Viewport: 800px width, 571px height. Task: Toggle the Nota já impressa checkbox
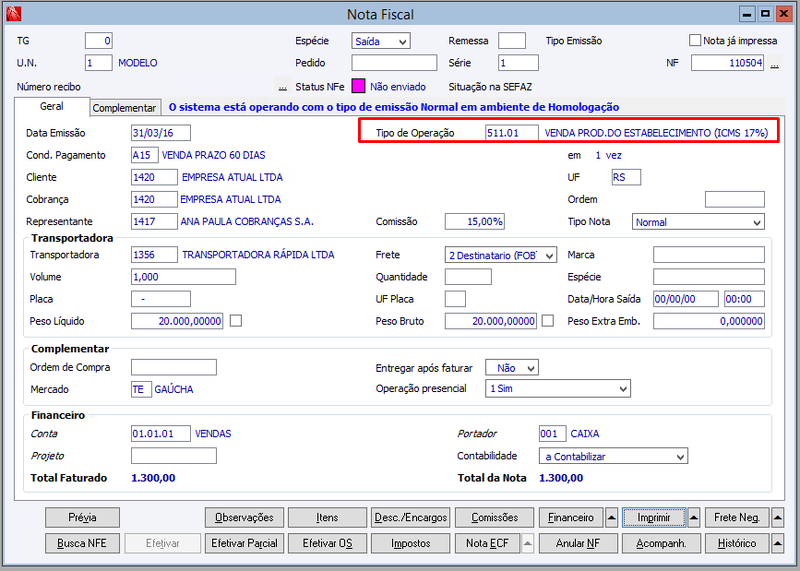pos(694,40)
